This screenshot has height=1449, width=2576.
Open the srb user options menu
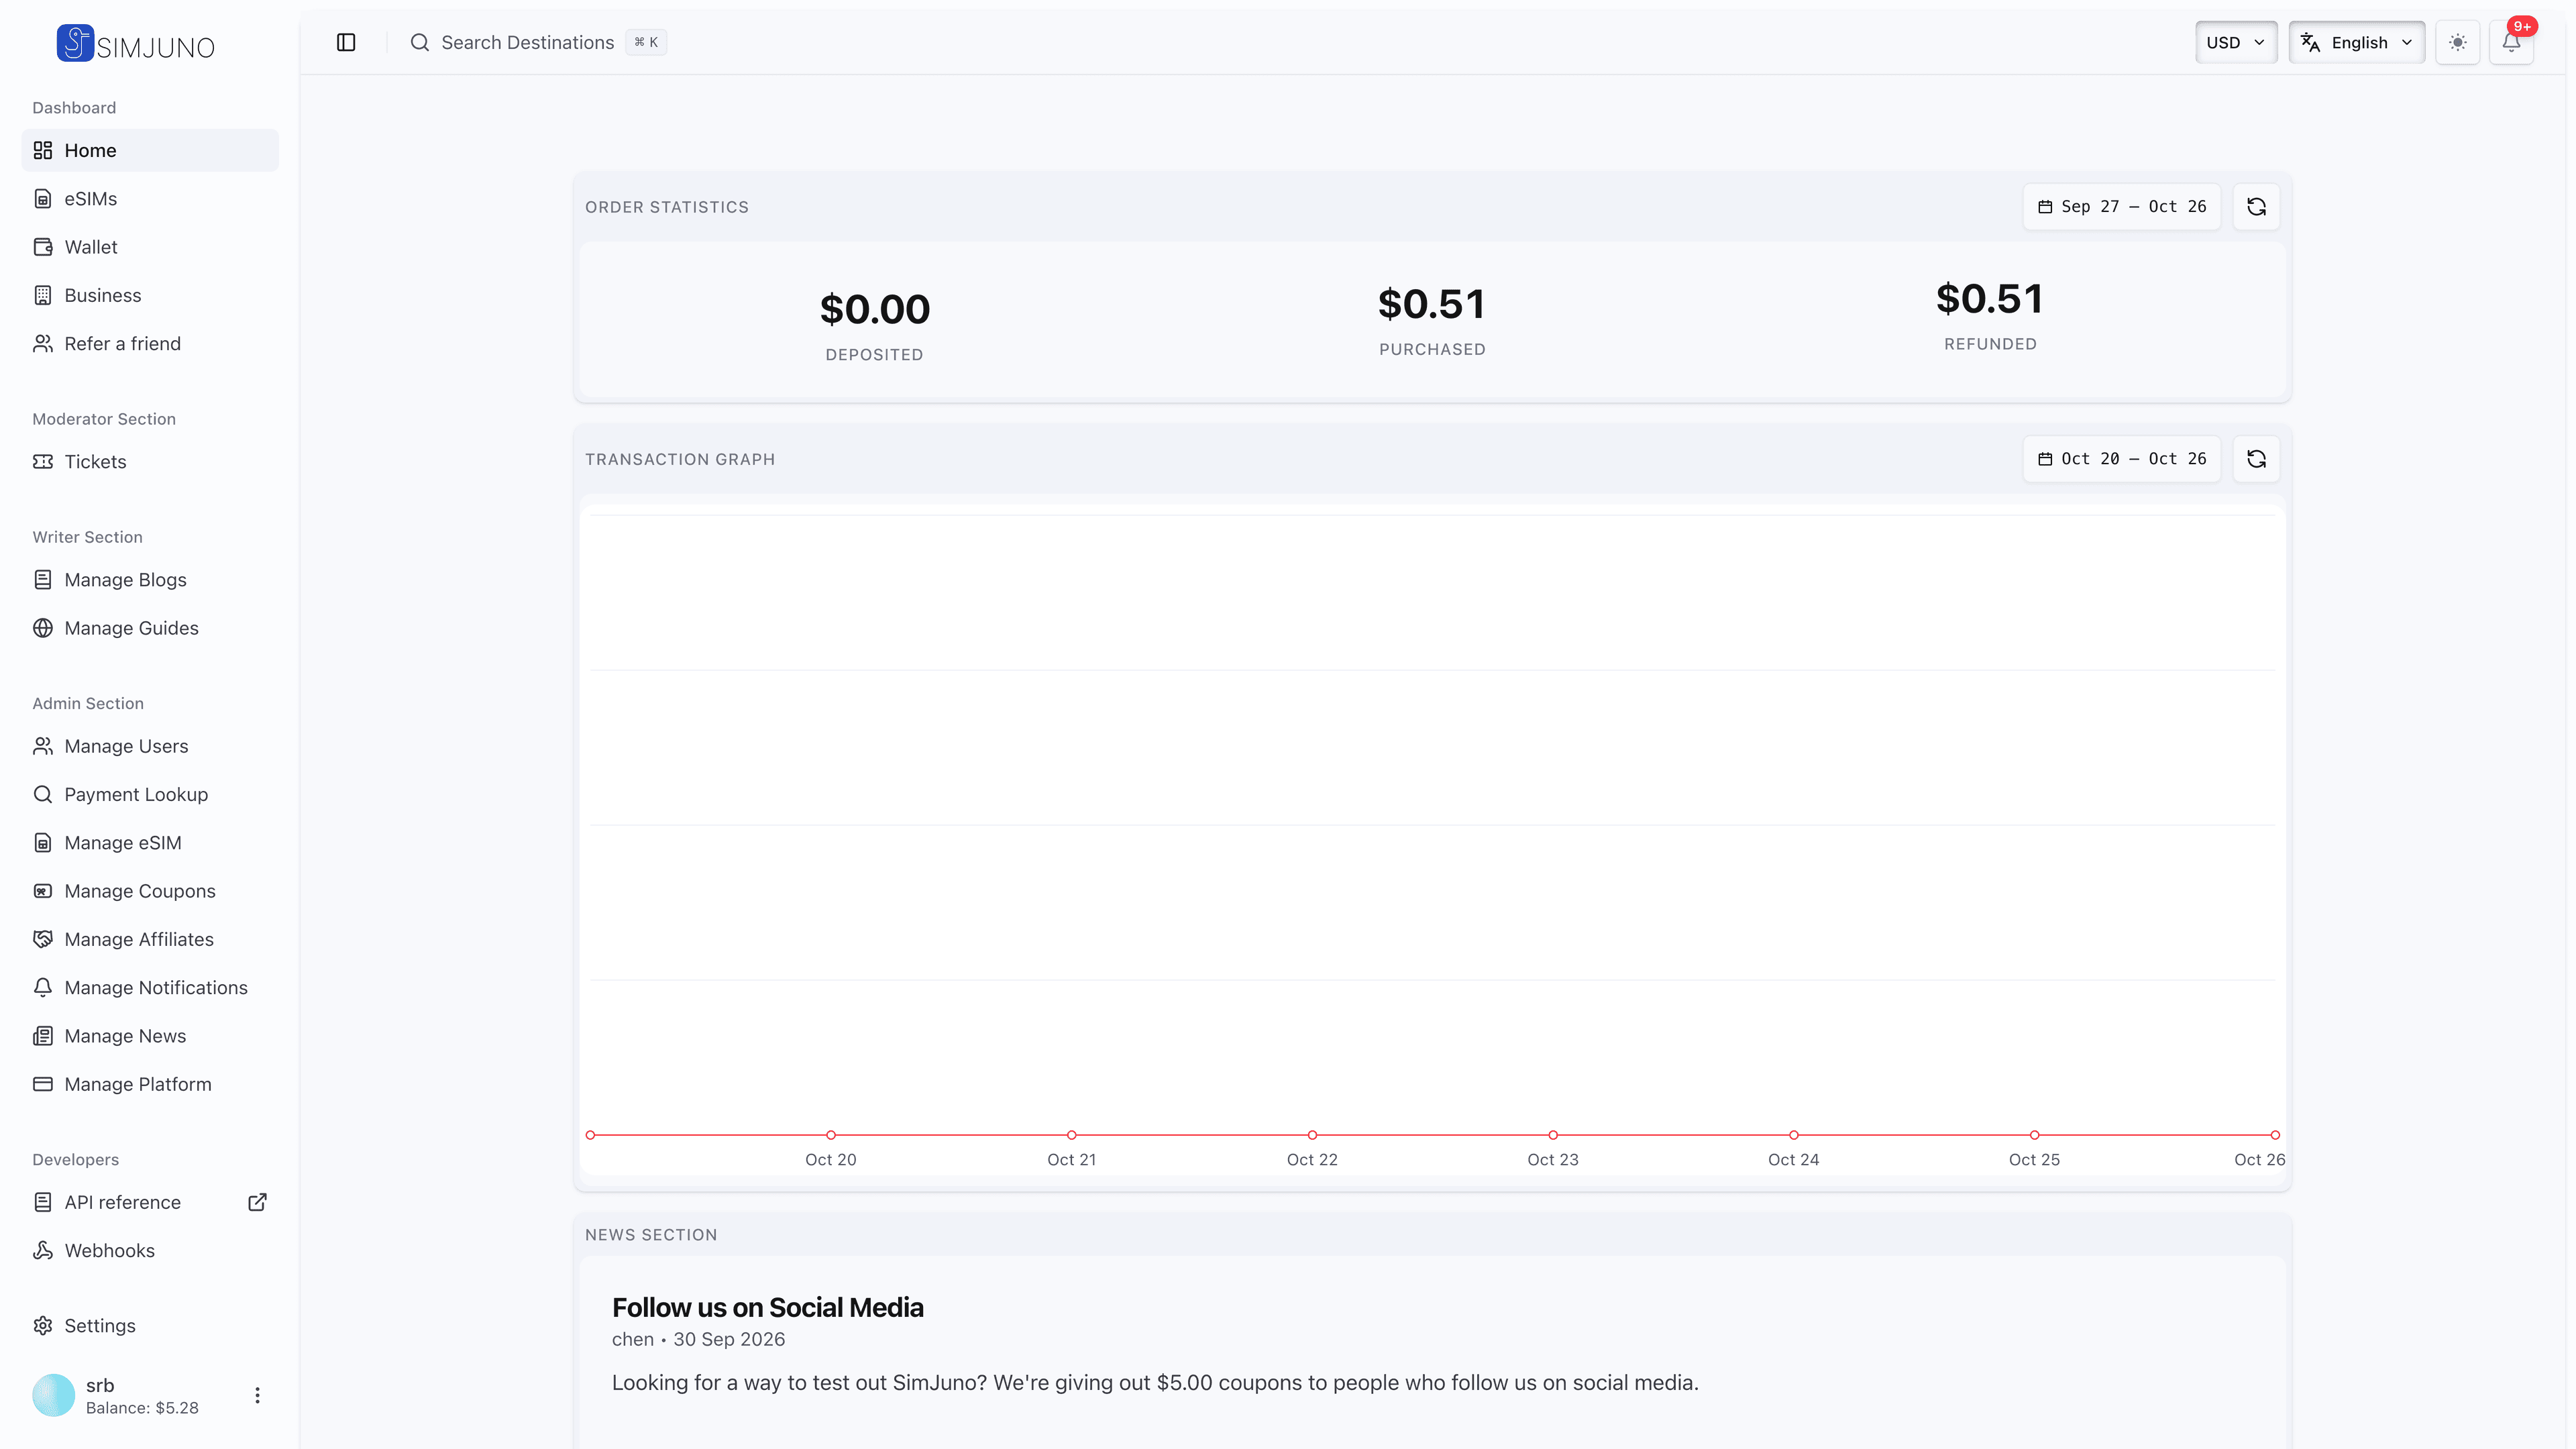tap(257, 1395)
